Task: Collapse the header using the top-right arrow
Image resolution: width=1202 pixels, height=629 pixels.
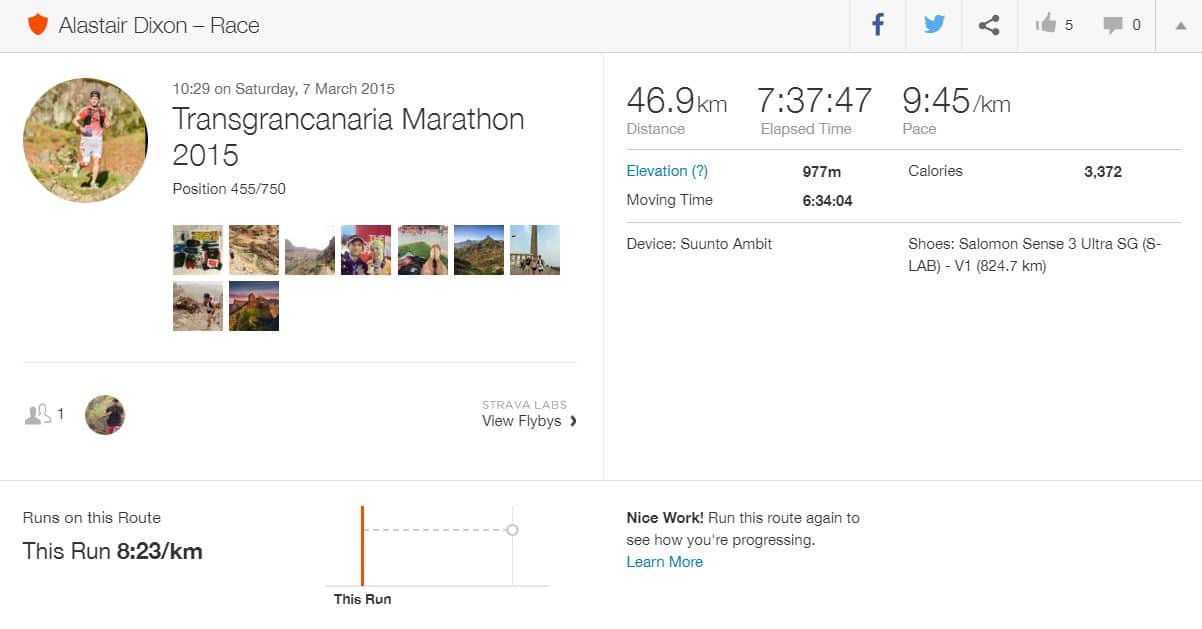Action: coord(1177,25)
